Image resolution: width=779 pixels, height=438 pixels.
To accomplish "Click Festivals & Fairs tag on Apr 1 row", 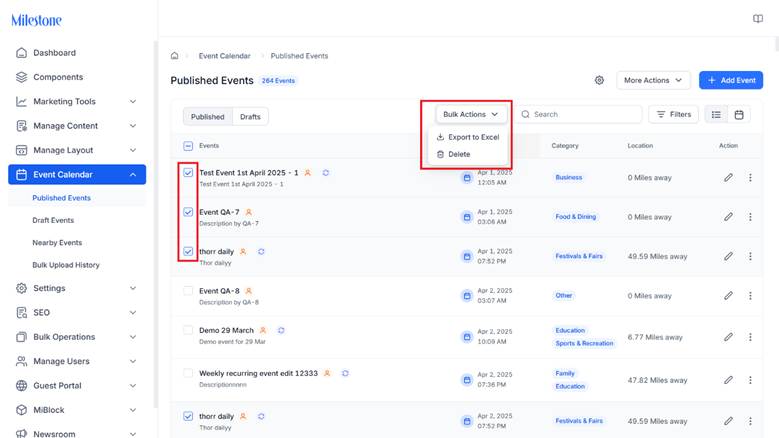I will pyautogui.click(x=579, y=256).
